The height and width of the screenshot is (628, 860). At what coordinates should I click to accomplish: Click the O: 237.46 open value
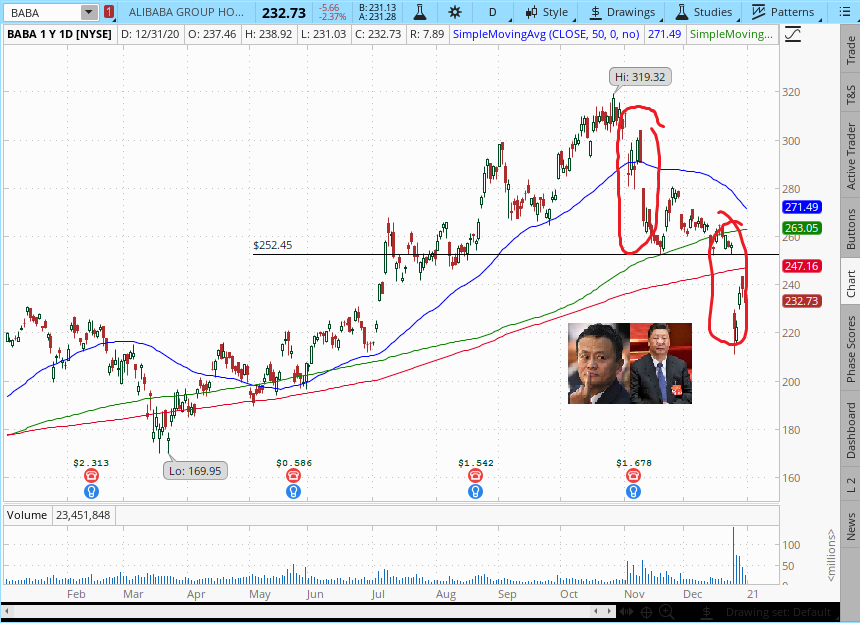point(212,35)
